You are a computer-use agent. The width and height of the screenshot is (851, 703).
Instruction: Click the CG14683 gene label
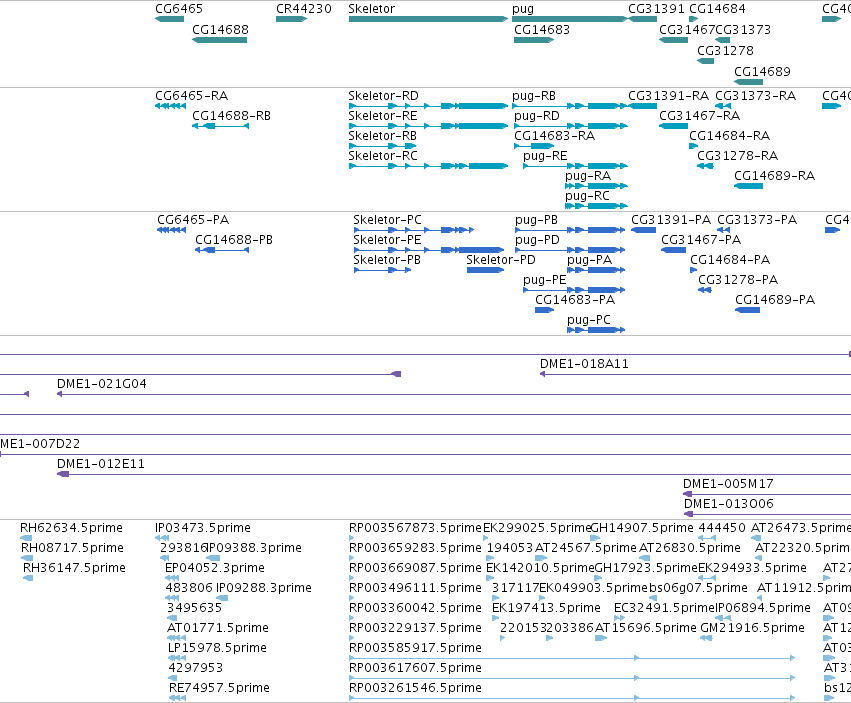(x=542, y=29)
